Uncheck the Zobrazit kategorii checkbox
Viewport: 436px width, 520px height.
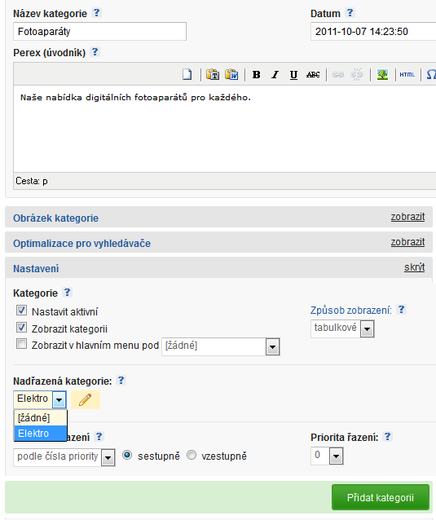pyautogui.click(x=21, y=327)
